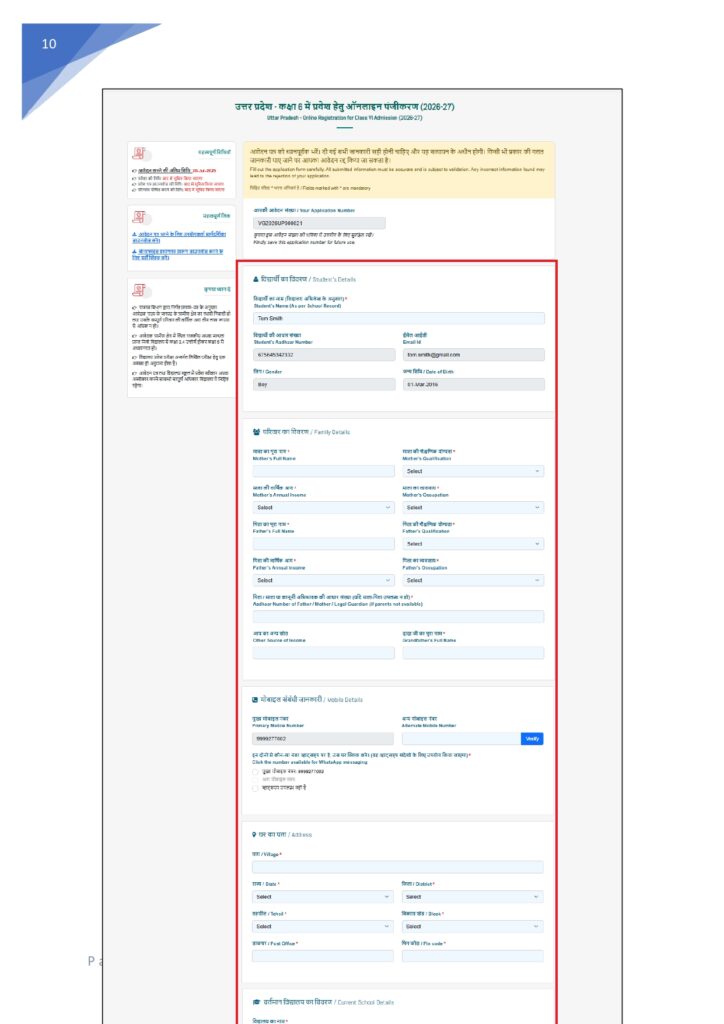Click the Primary Mobile Number field
The height and width of the screenshot is (1024, 724).
coord(323,739)
